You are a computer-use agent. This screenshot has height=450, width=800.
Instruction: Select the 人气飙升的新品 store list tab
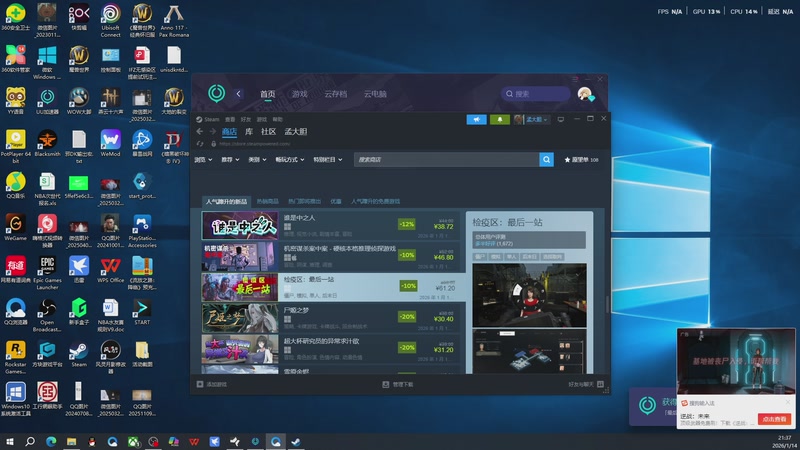coord(227,202)
